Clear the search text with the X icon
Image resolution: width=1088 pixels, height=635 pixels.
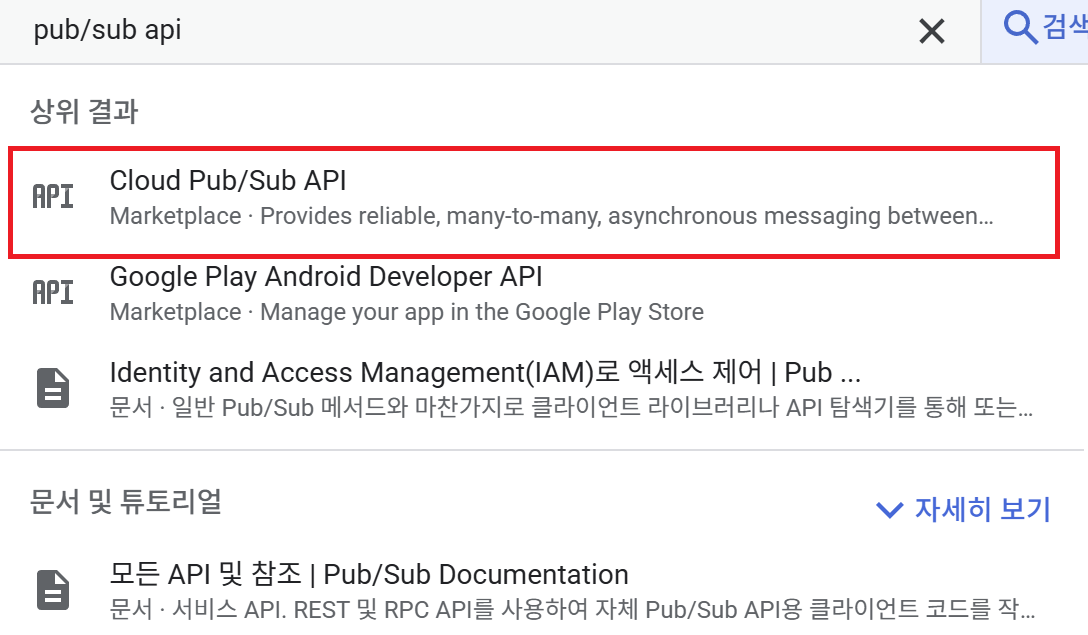(931, 31)
